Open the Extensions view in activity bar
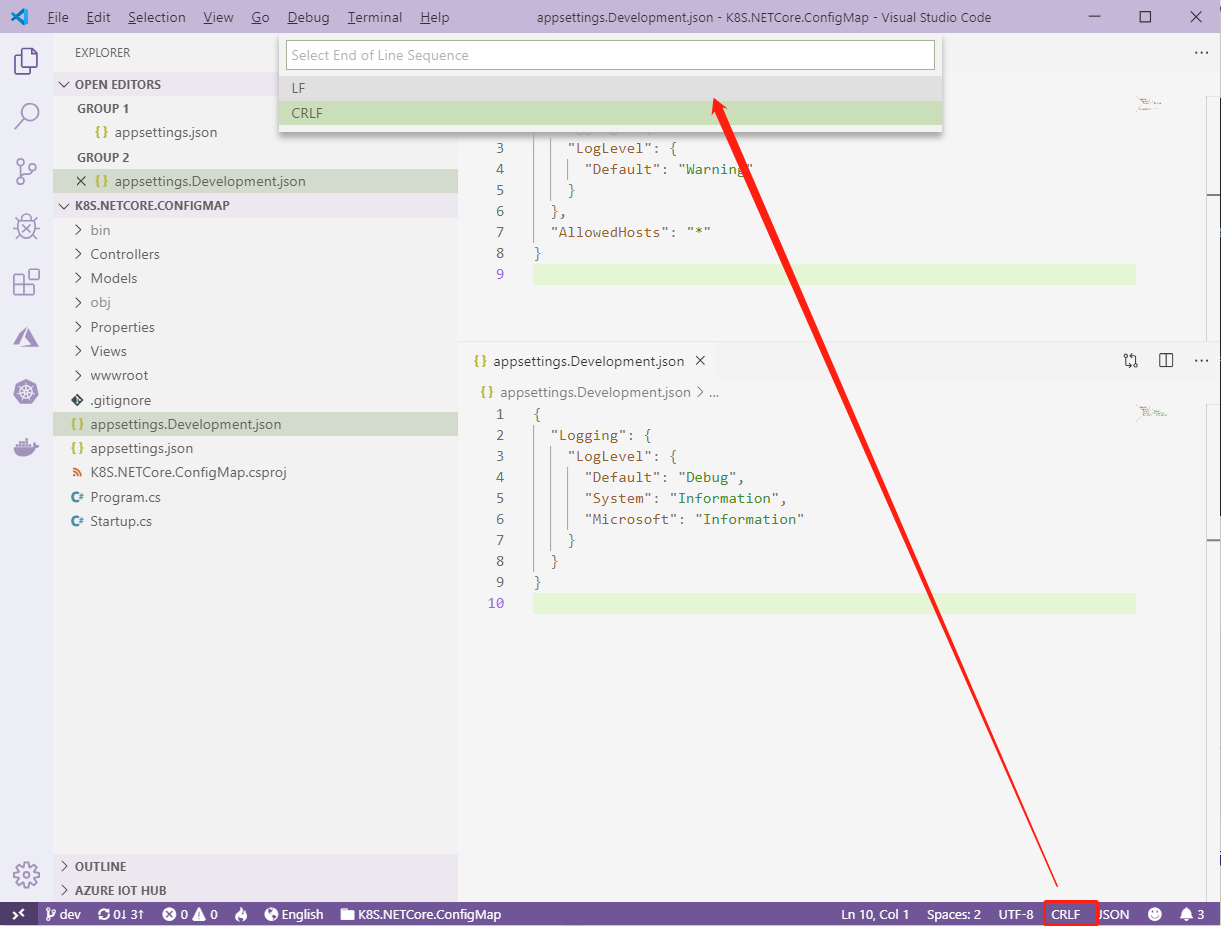Image resolution: width=1221 pixels, height=926 pixels. click(26, 283)
